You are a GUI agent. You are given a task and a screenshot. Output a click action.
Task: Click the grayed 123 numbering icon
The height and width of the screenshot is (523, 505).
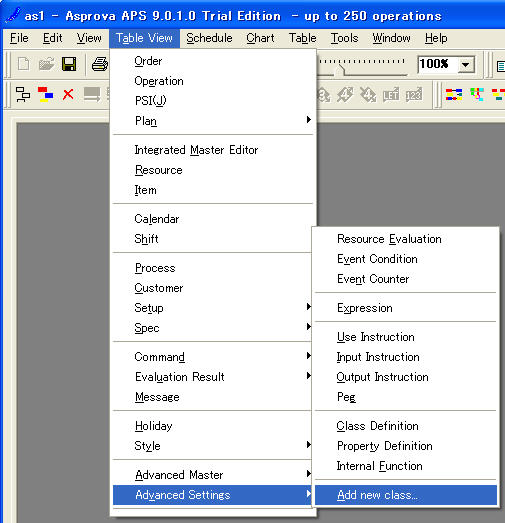tap(414, 95)
